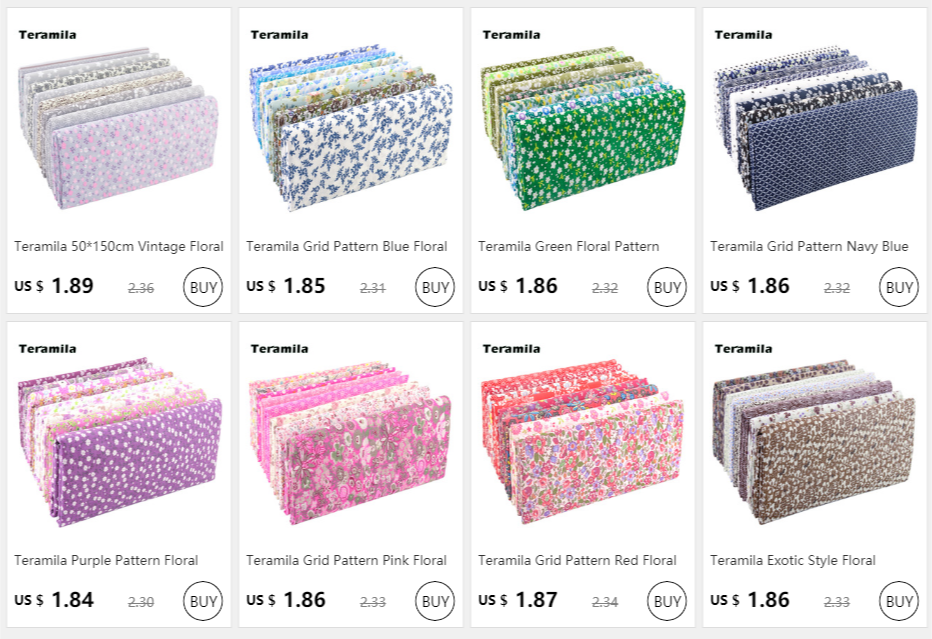Open the brown exotic floral fabric image
The image size is (932, 639).
(x=814, y=442)
